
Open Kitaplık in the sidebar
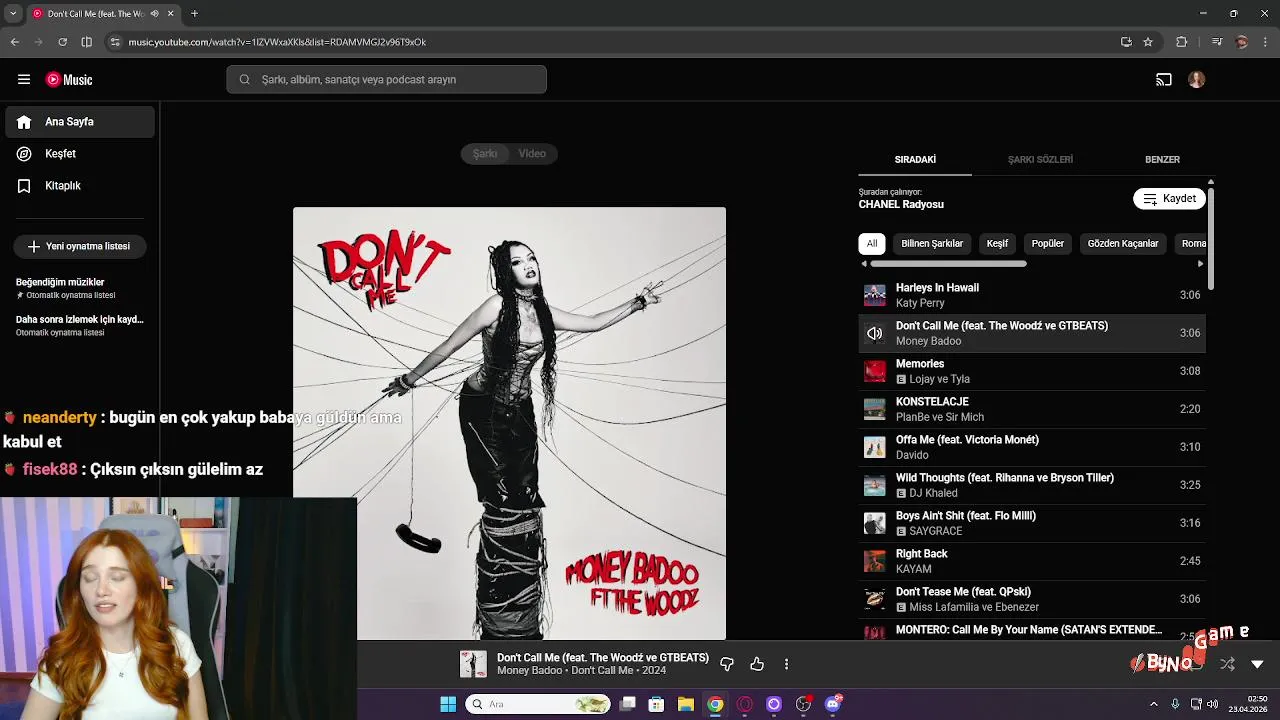coord(80,186)
